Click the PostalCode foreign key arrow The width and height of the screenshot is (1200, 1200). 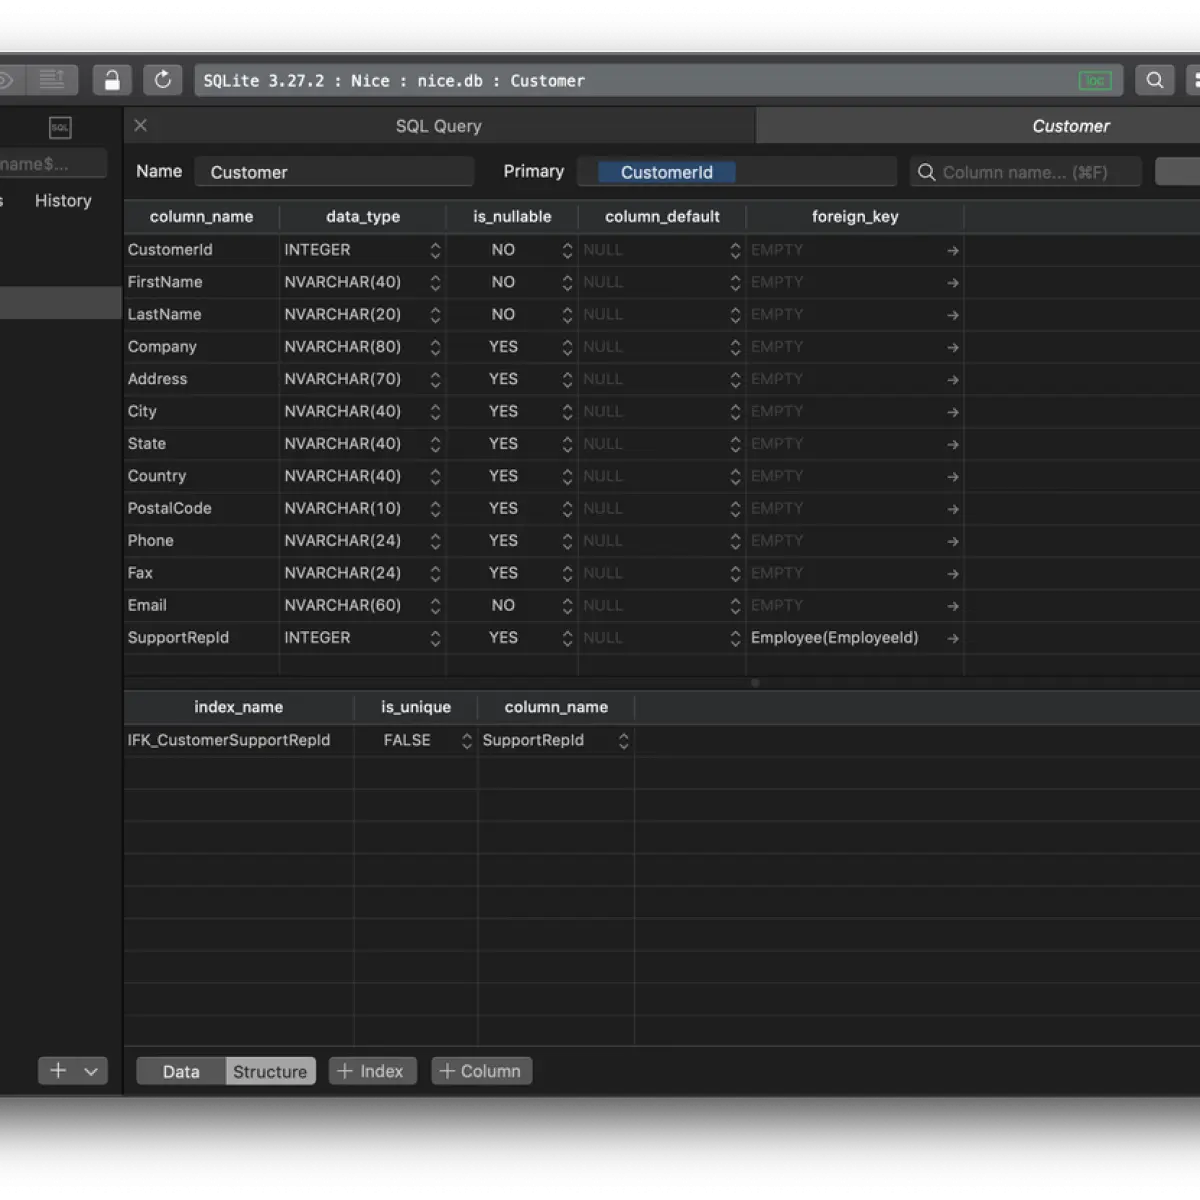pyautogui.click(x=953, y=509)
